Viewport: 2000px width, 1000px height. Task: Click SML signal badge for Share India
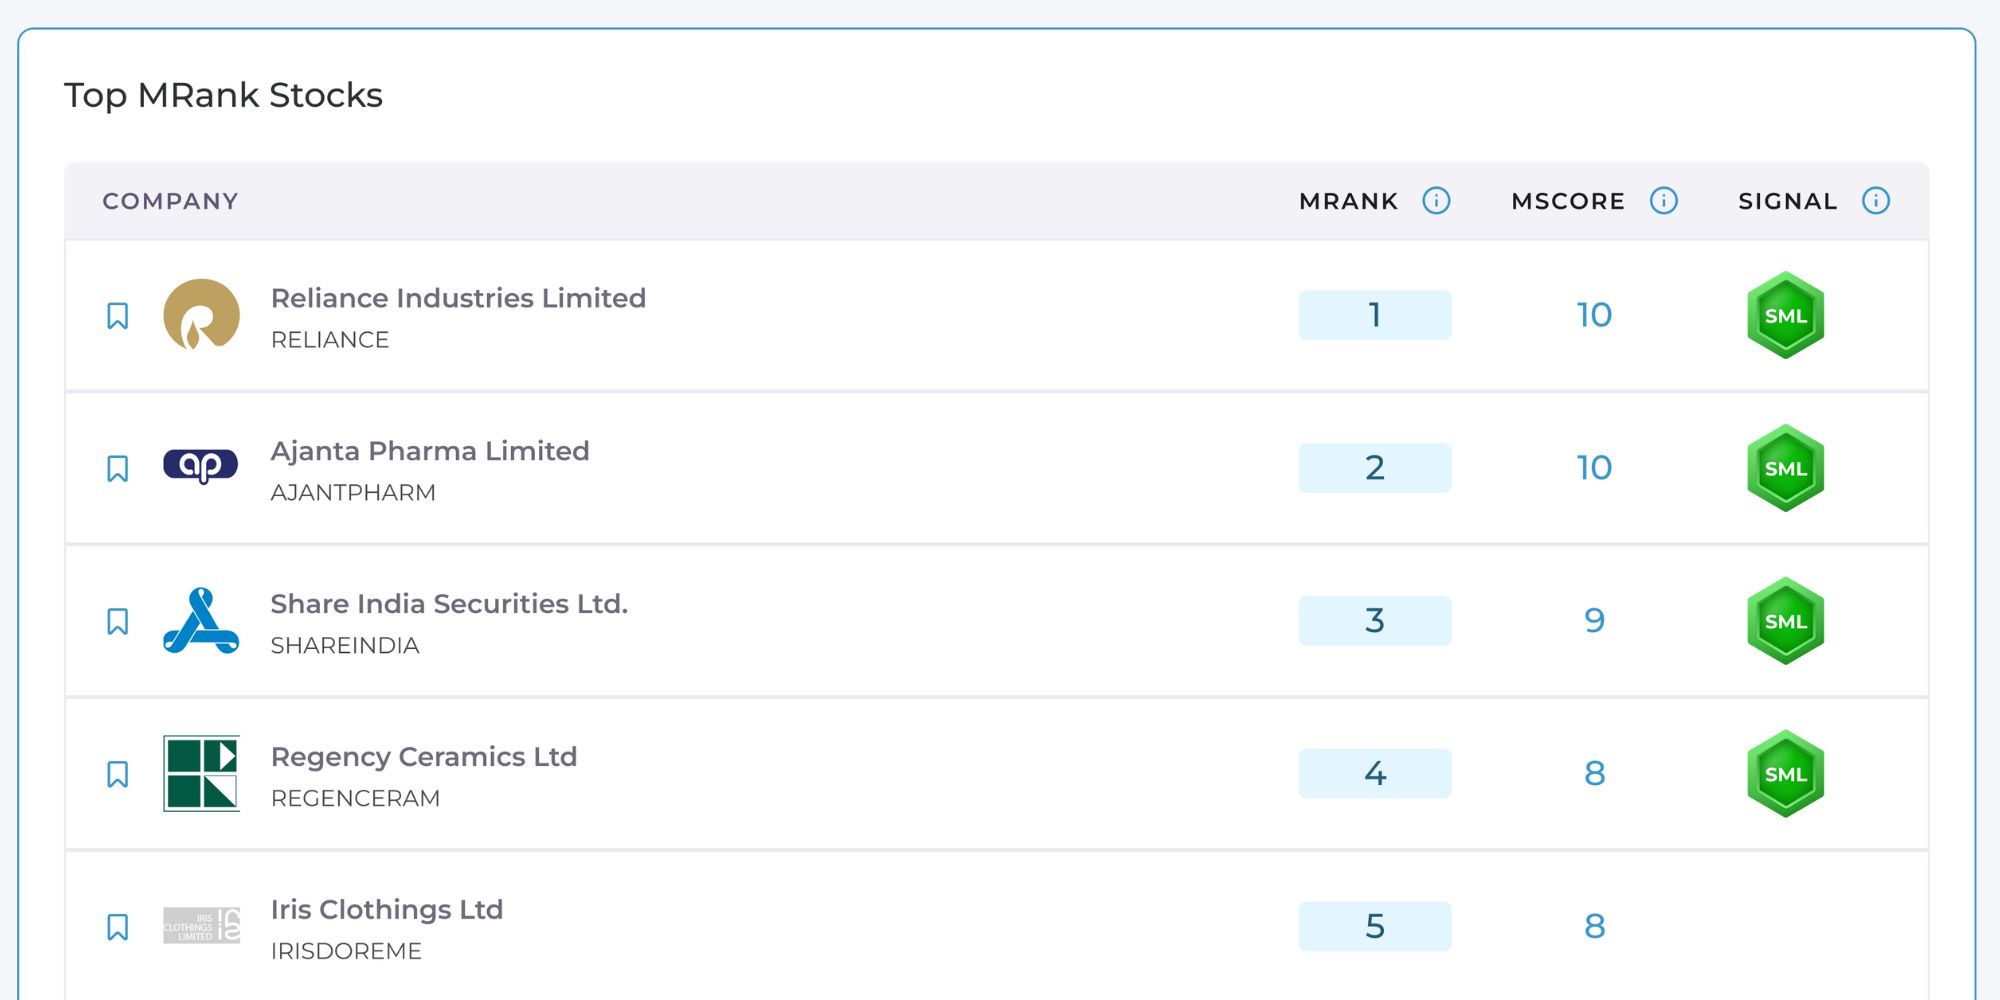tap(1786, 622)
